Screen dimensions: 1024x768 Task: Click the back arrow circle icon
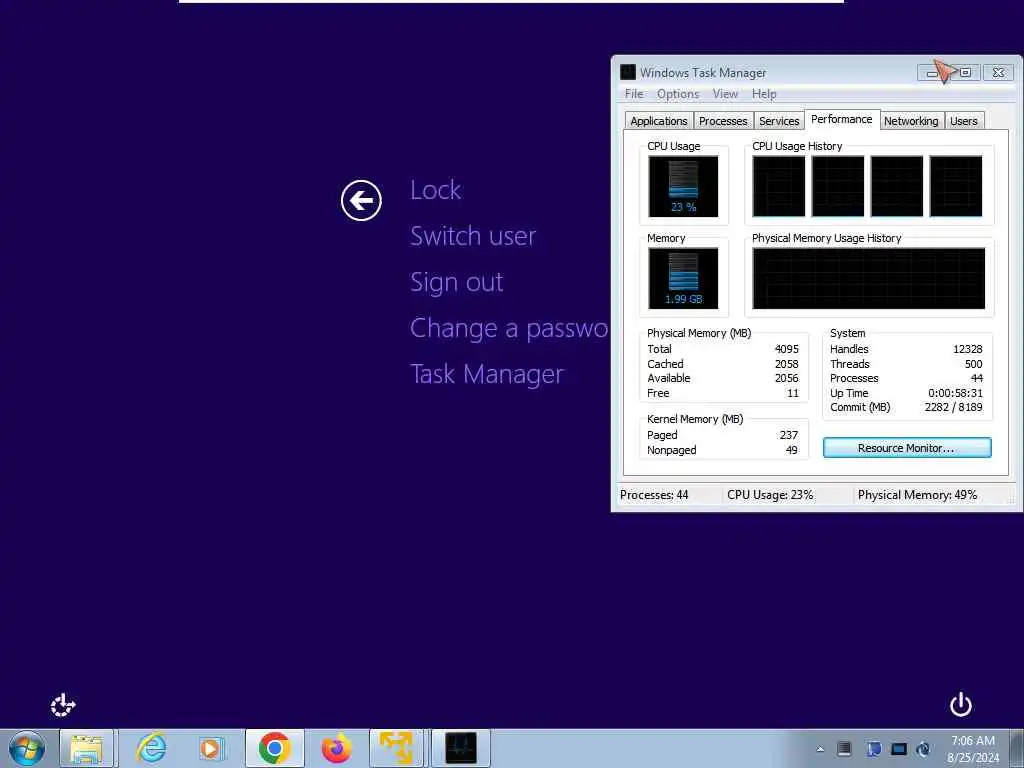coord(361,200)
